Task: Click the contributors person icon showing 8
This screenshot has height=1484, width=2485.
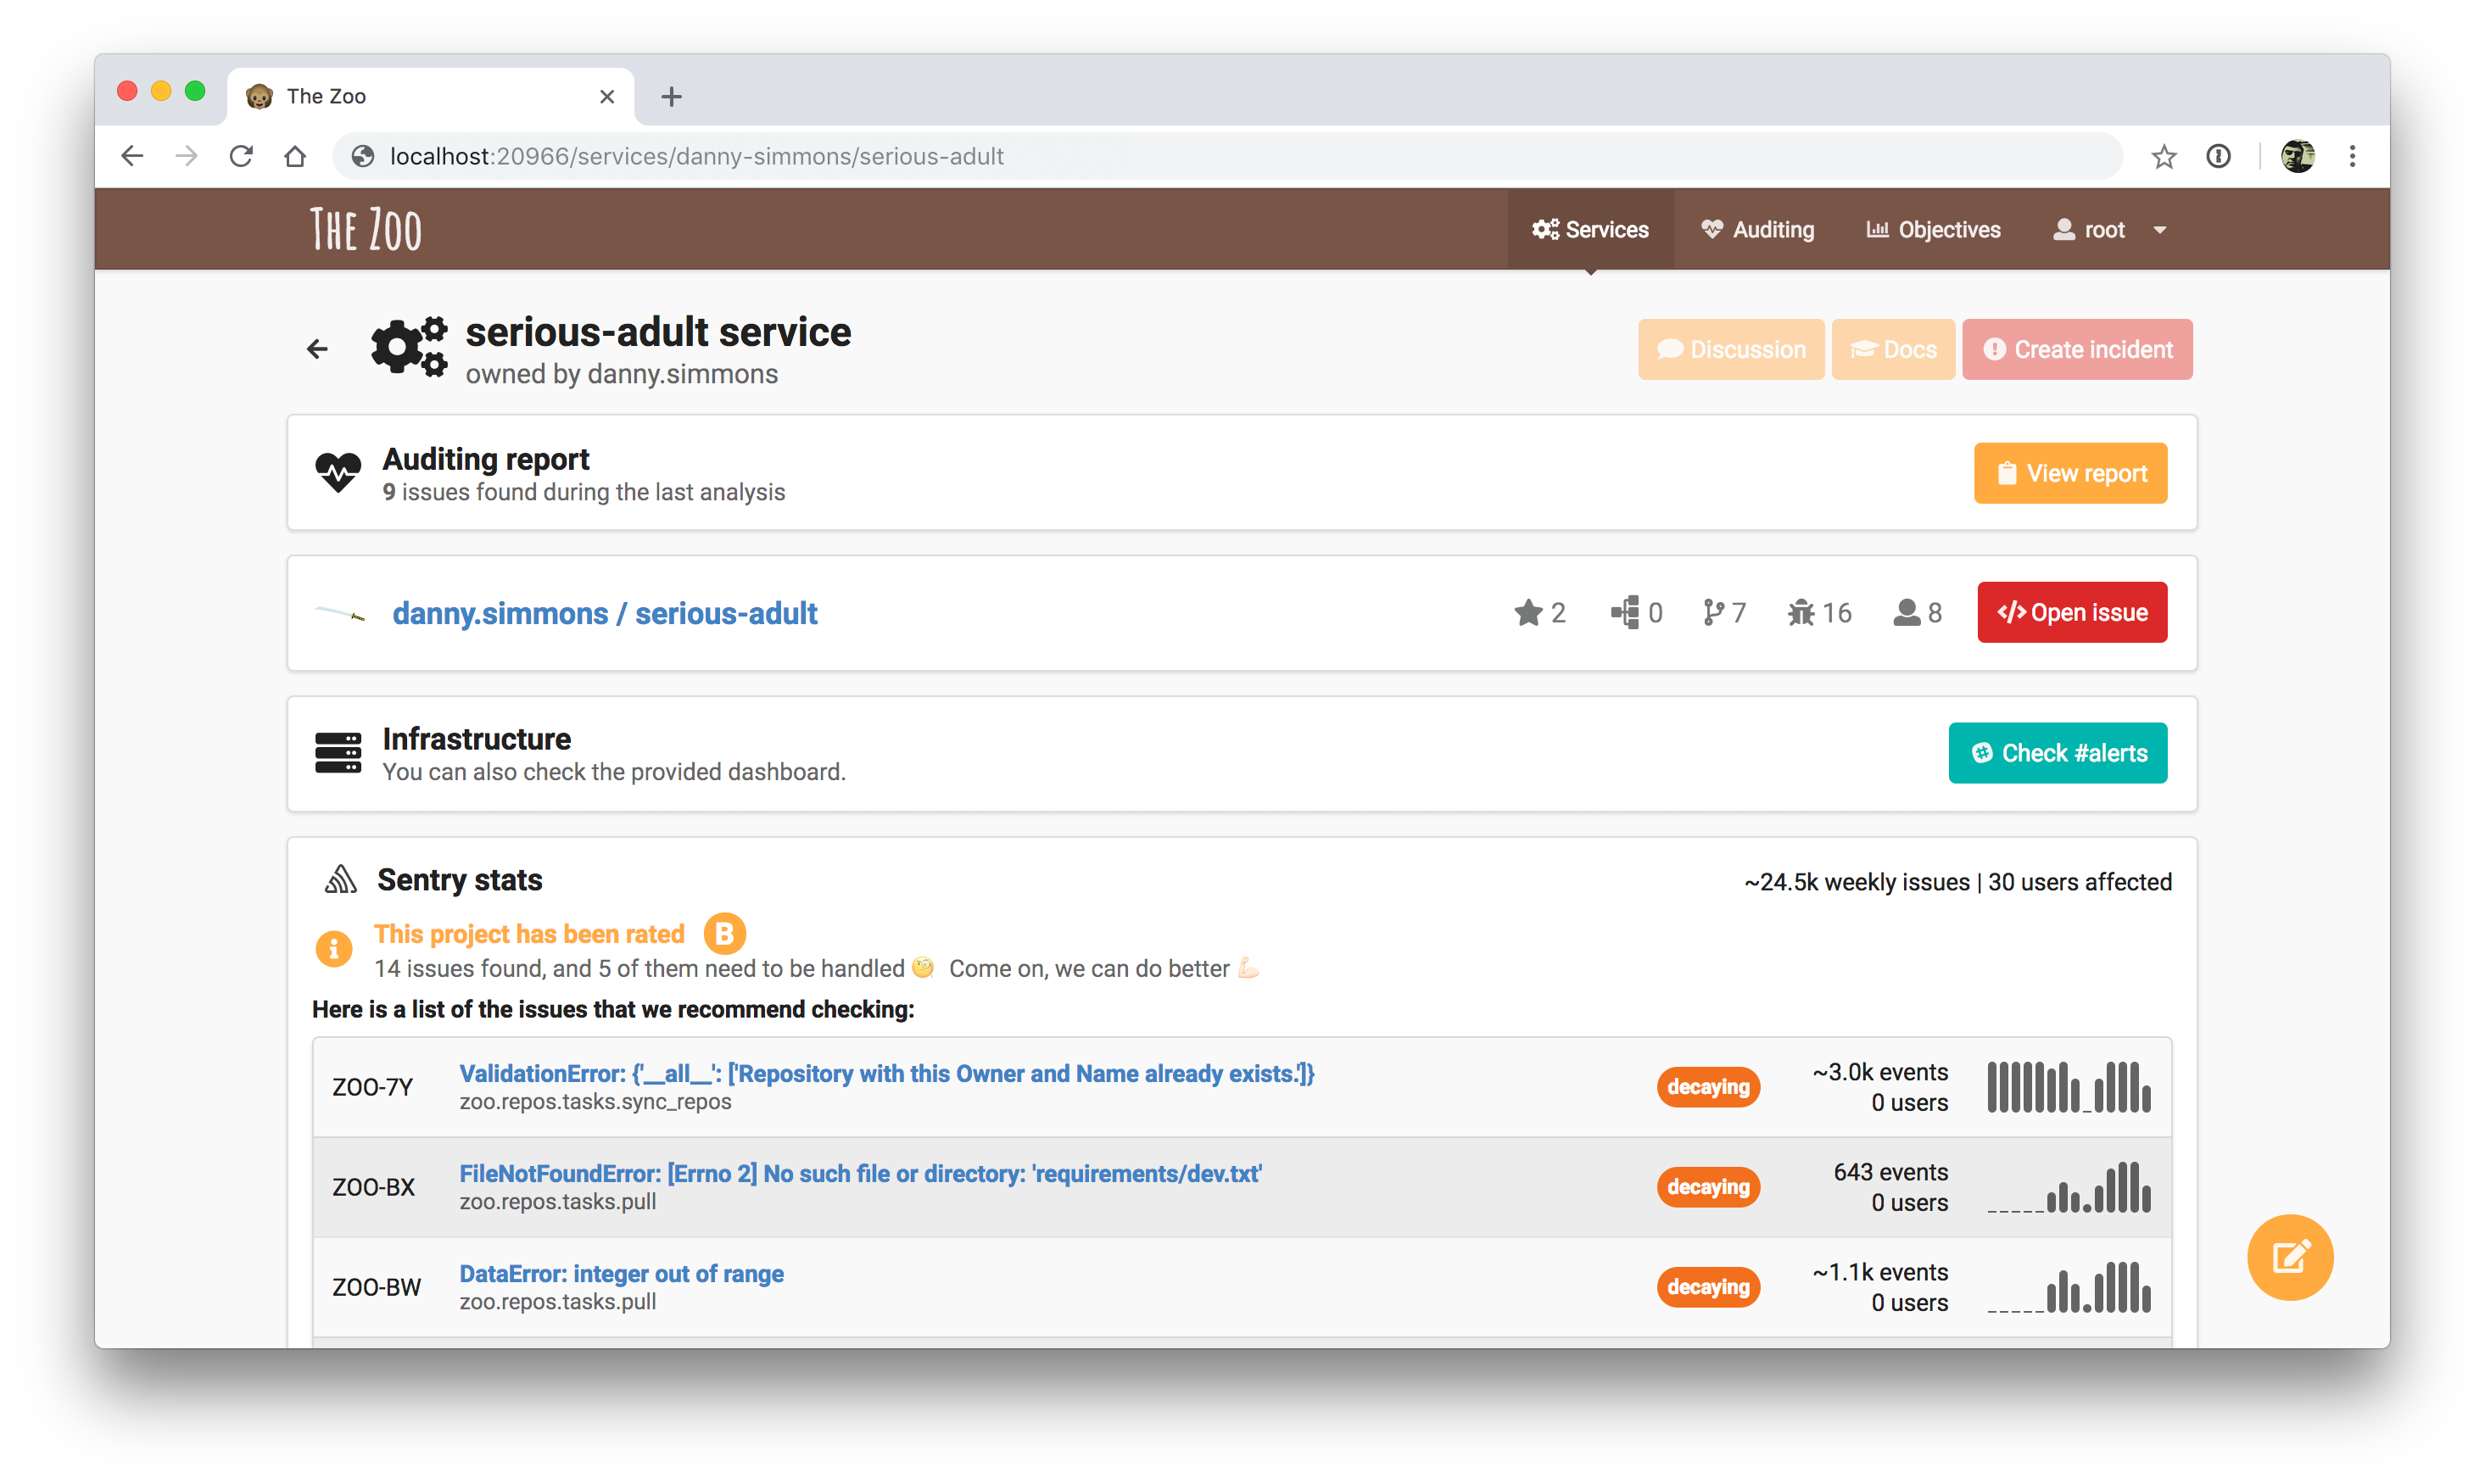Action: click(x=1906, y=613)
